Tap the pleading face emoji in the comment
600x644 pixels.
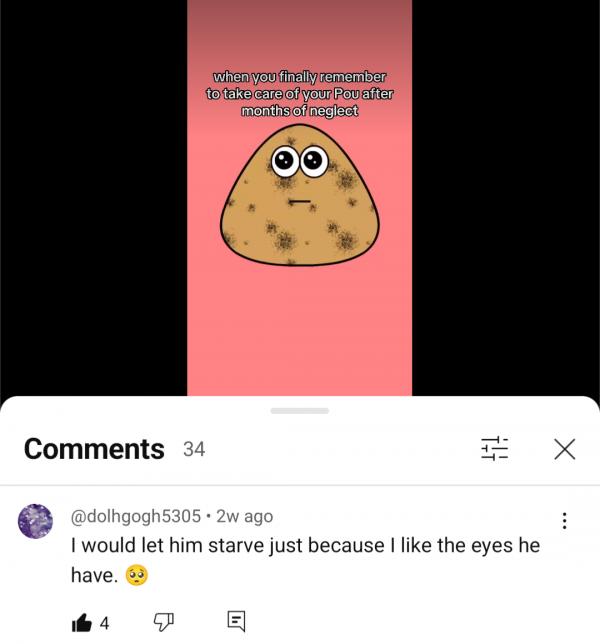pos(137,575)
